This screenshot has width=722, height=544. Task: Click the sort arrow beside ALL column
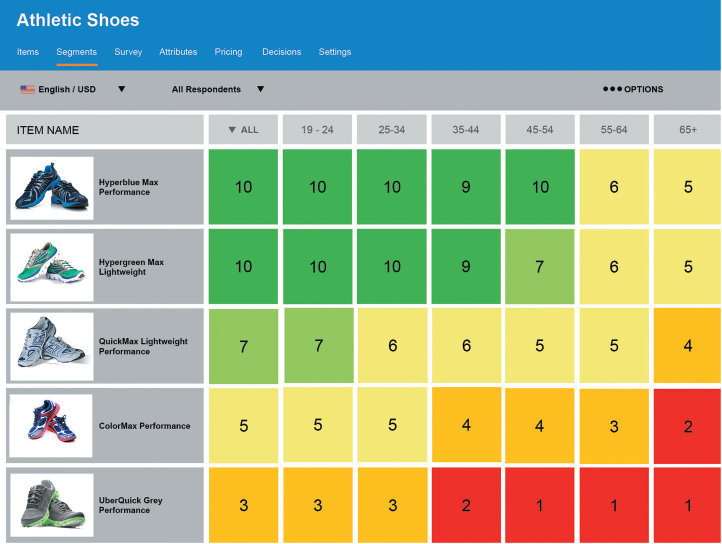(233, 130)
